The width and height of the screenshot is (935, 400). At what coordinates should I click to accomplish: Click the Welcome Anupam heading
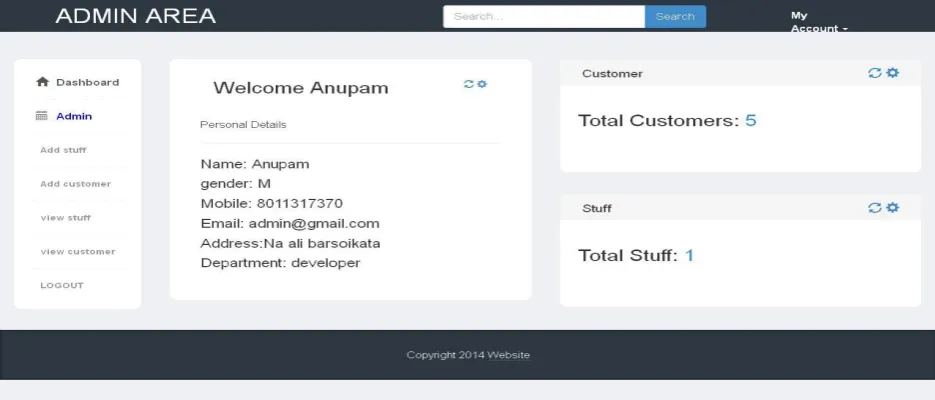tap(301, 88)
